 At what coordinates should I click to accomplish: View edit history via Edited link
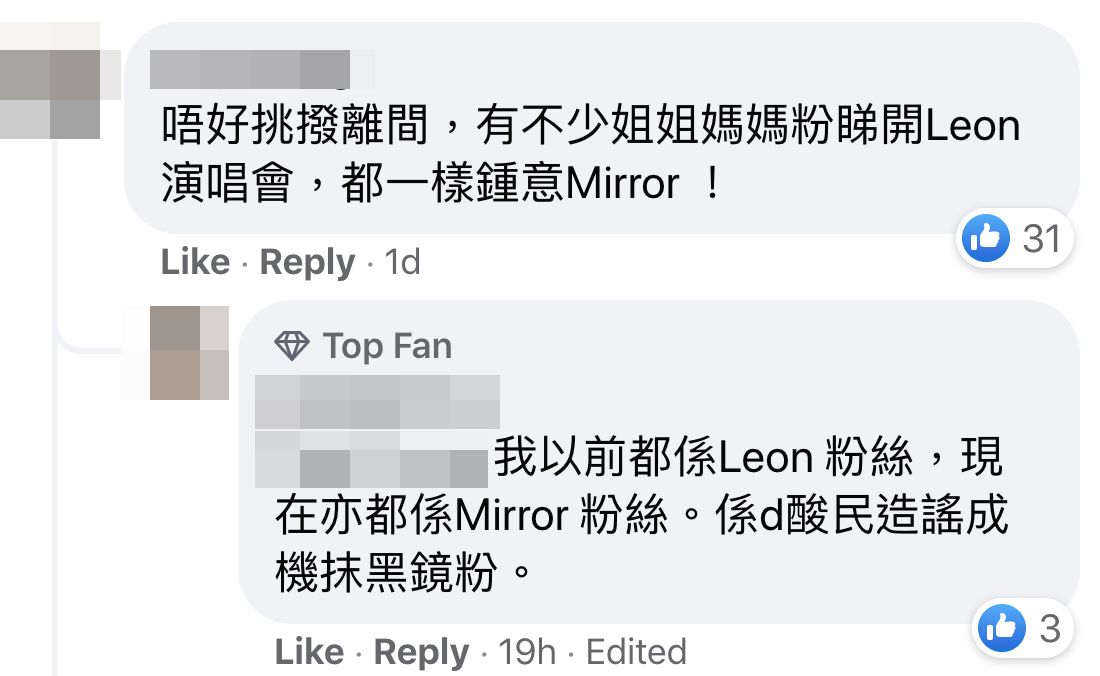click(636, 653)
